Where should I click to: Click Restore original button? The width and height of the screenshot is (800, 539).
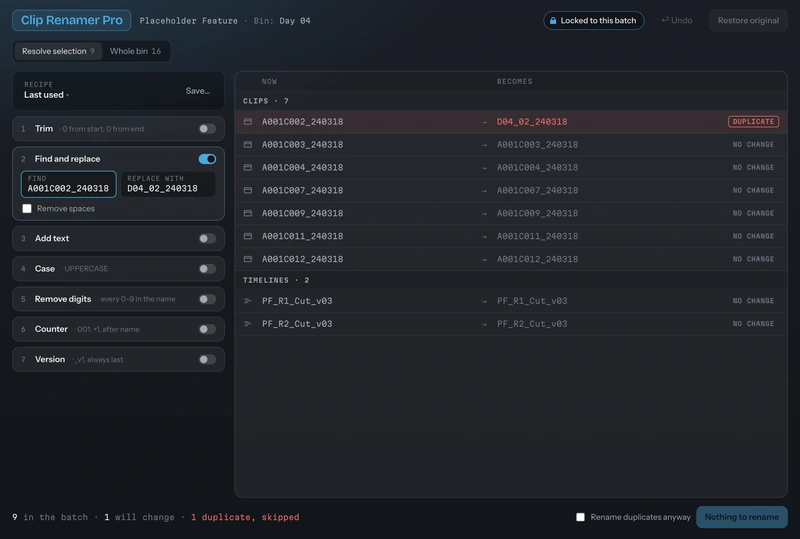[x=748, y=20]
